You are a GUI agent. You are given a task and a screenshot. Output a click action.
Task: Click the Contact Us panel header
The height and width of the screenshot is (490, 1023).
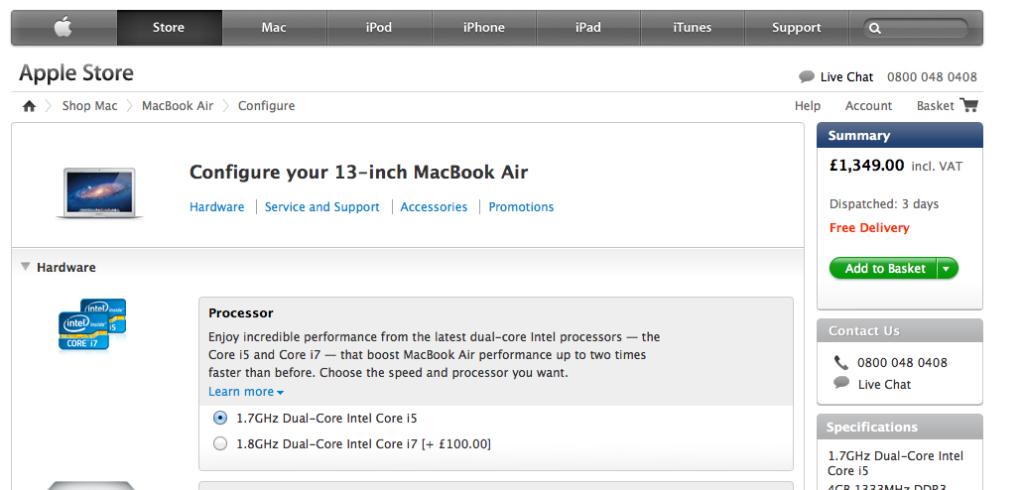[x=900, y=331]
